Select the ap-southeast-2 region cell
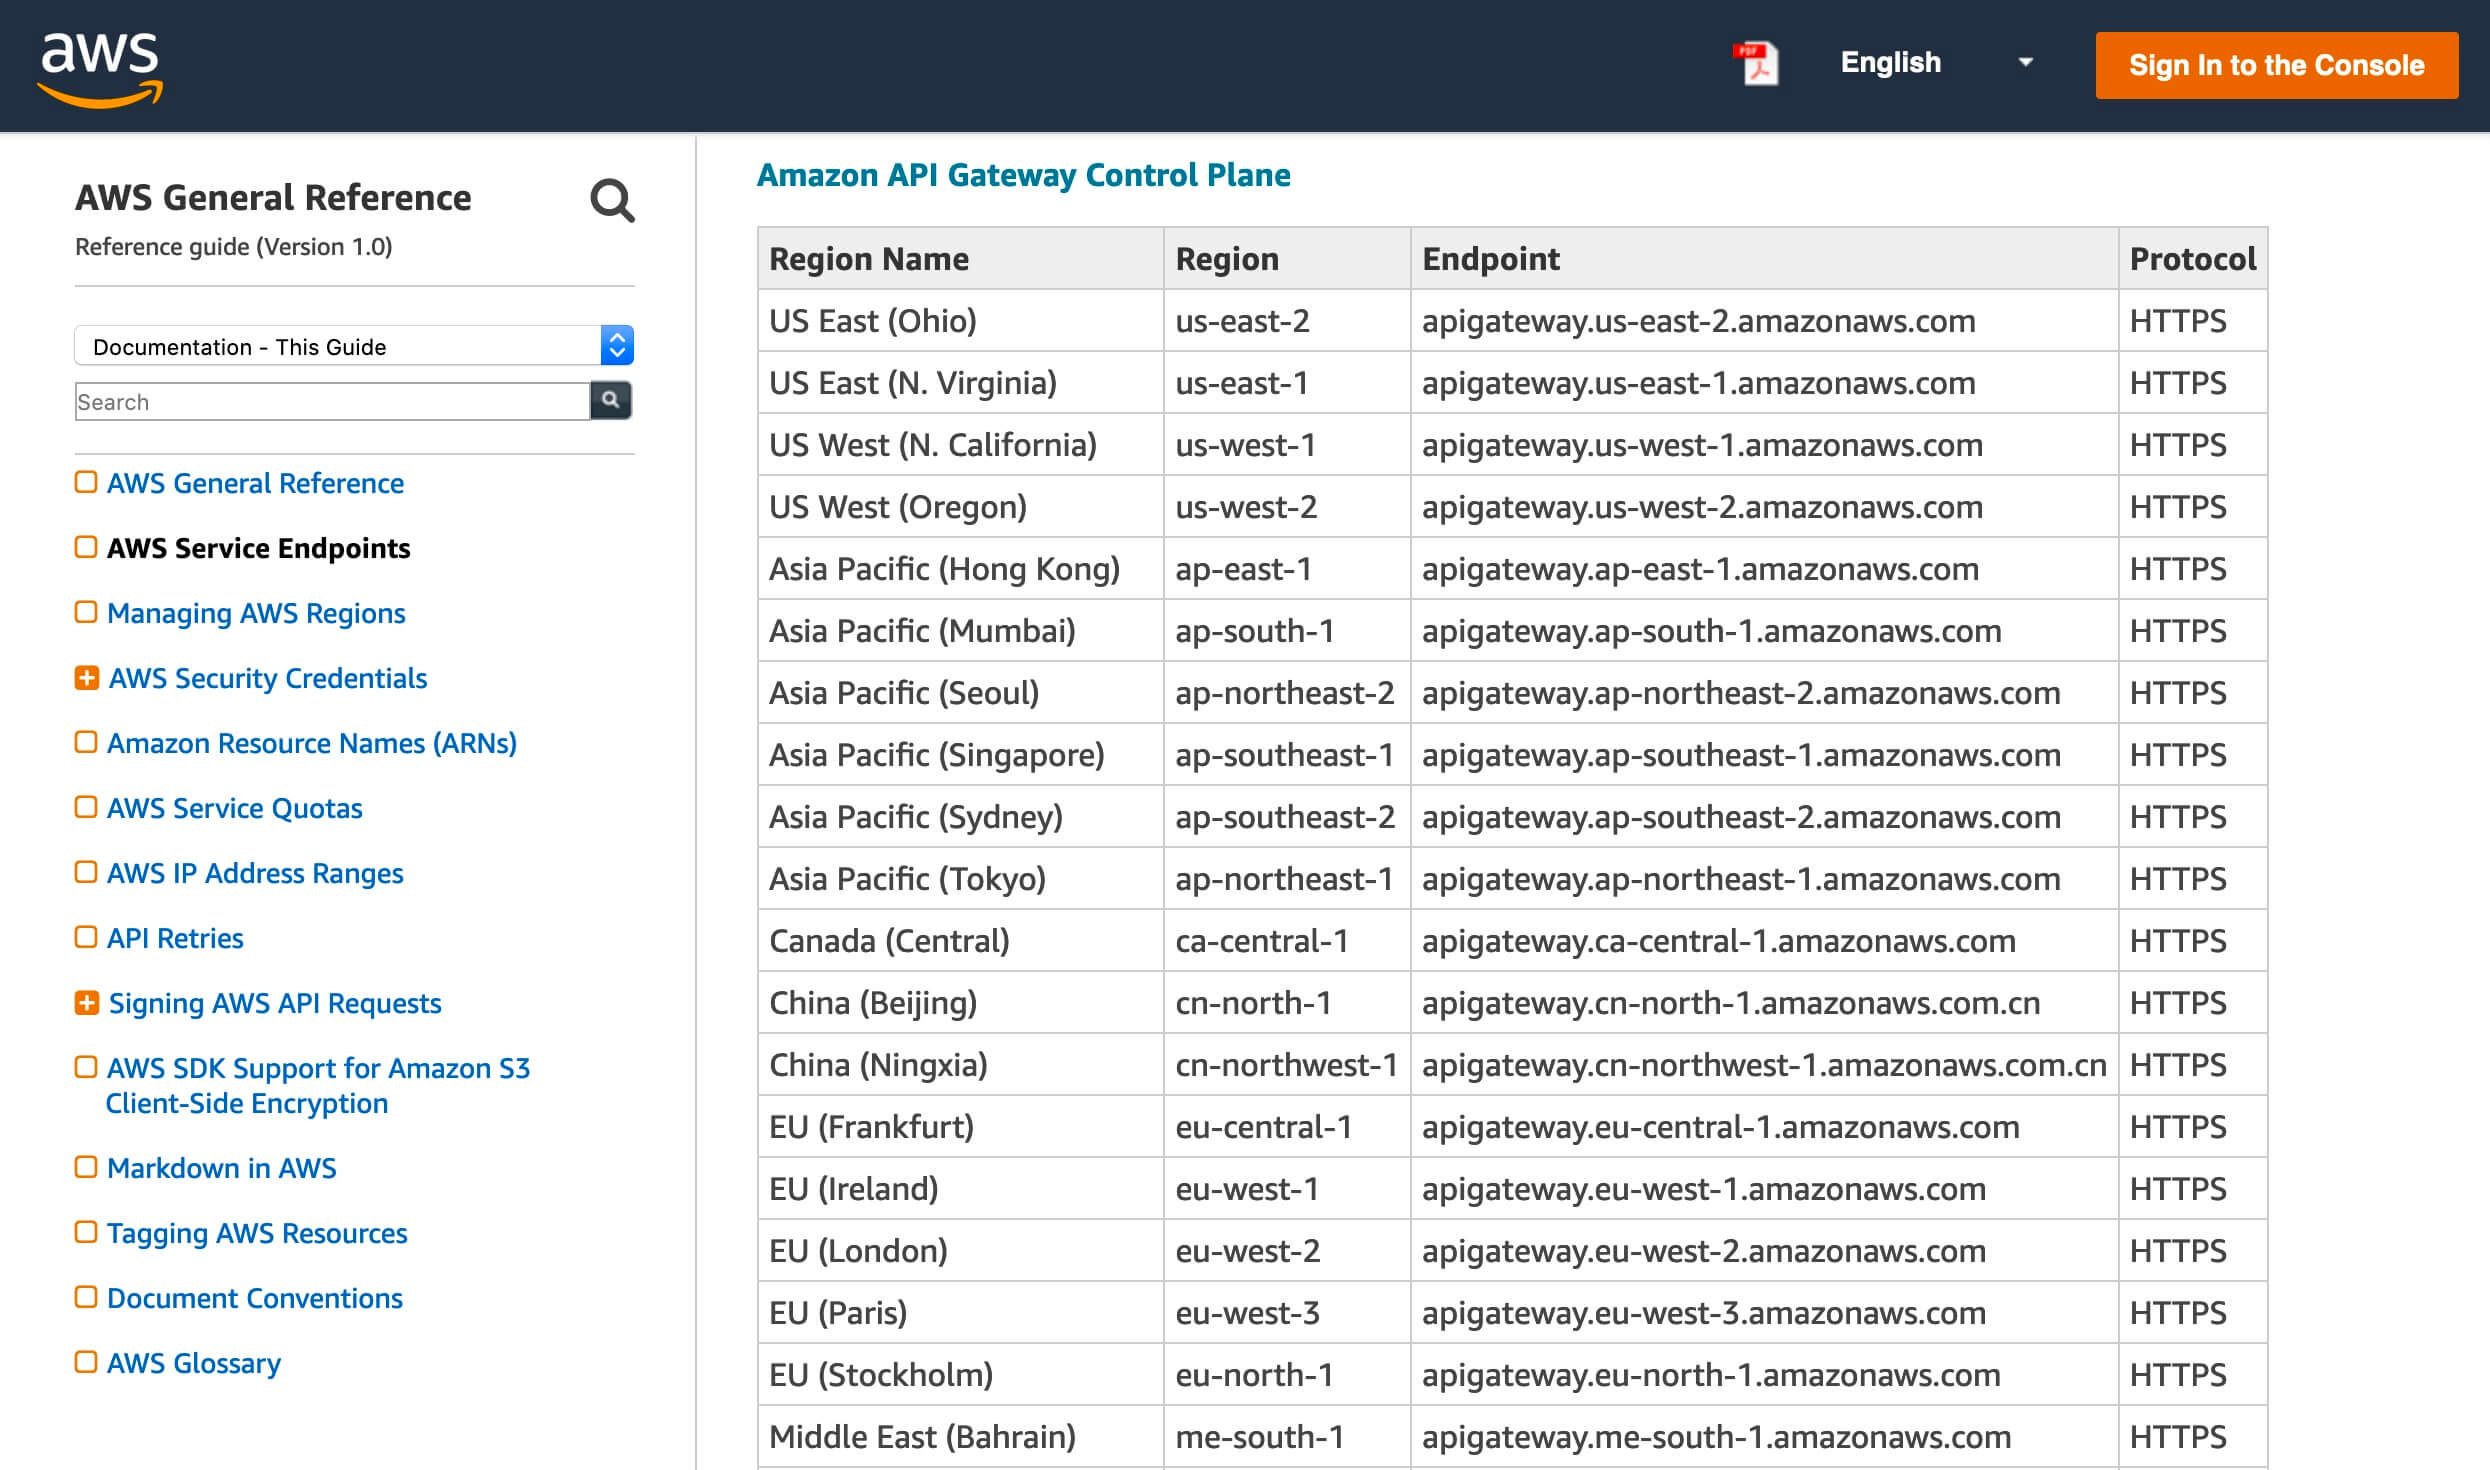This screenshot has width=2490, height=1470. pyautogui.click(x=1287, y=817)
